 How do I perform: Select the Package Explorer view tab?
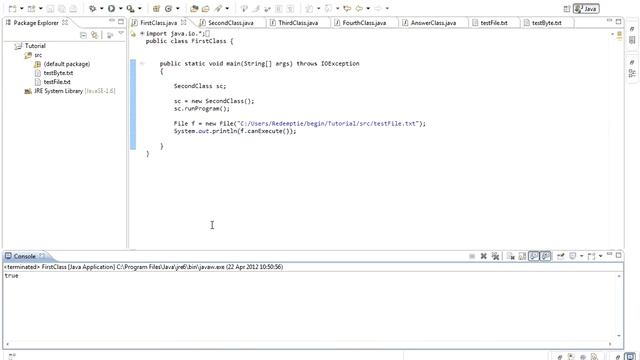36,23
